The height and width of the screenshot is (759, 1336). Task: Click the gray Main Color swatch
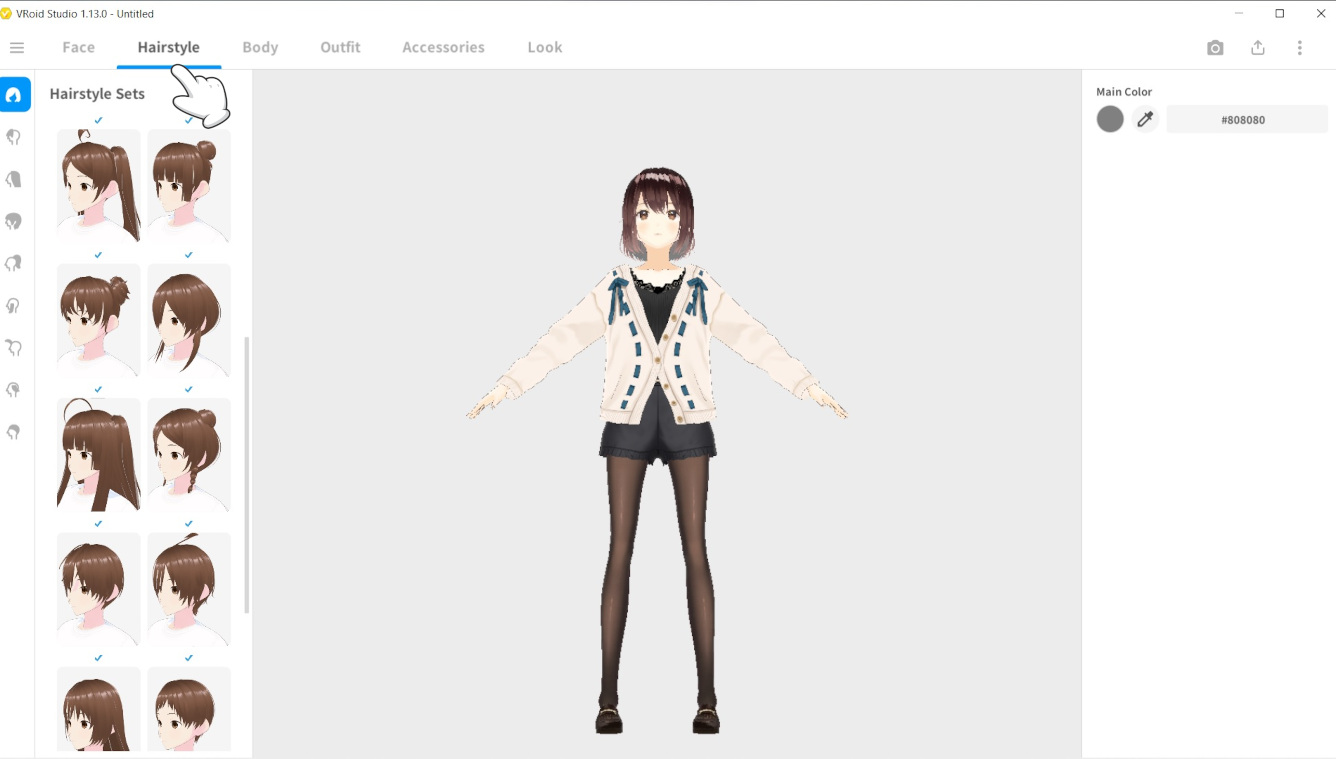[x=1110, y=118]
